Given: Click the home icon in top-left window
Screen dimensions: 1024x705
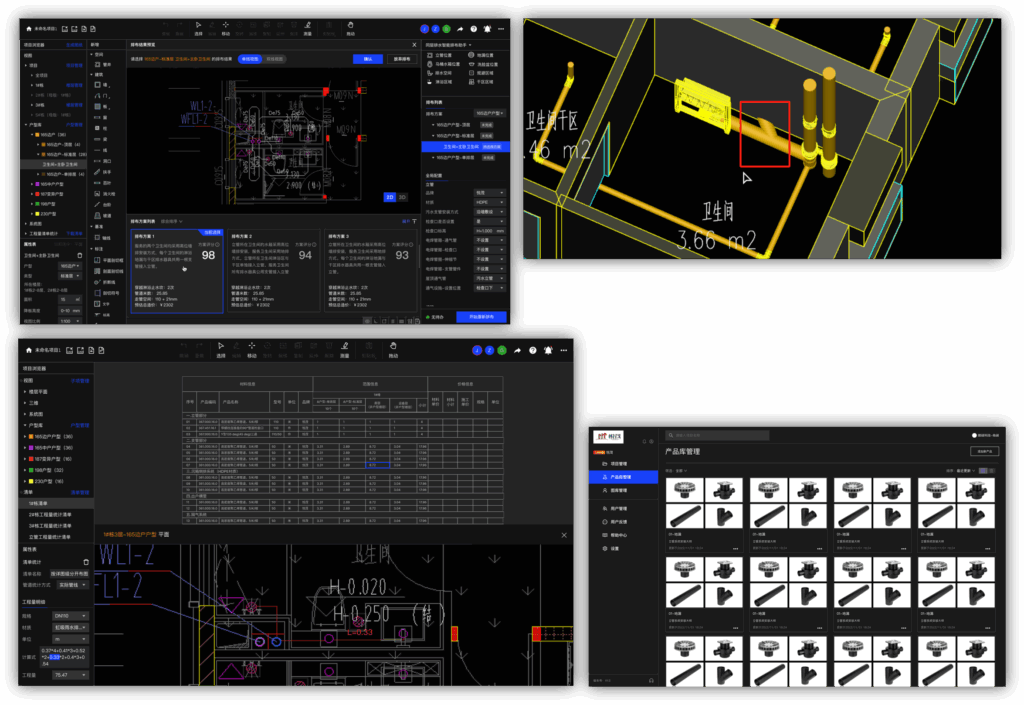Looking at the screenshot, I should point(27,30).
